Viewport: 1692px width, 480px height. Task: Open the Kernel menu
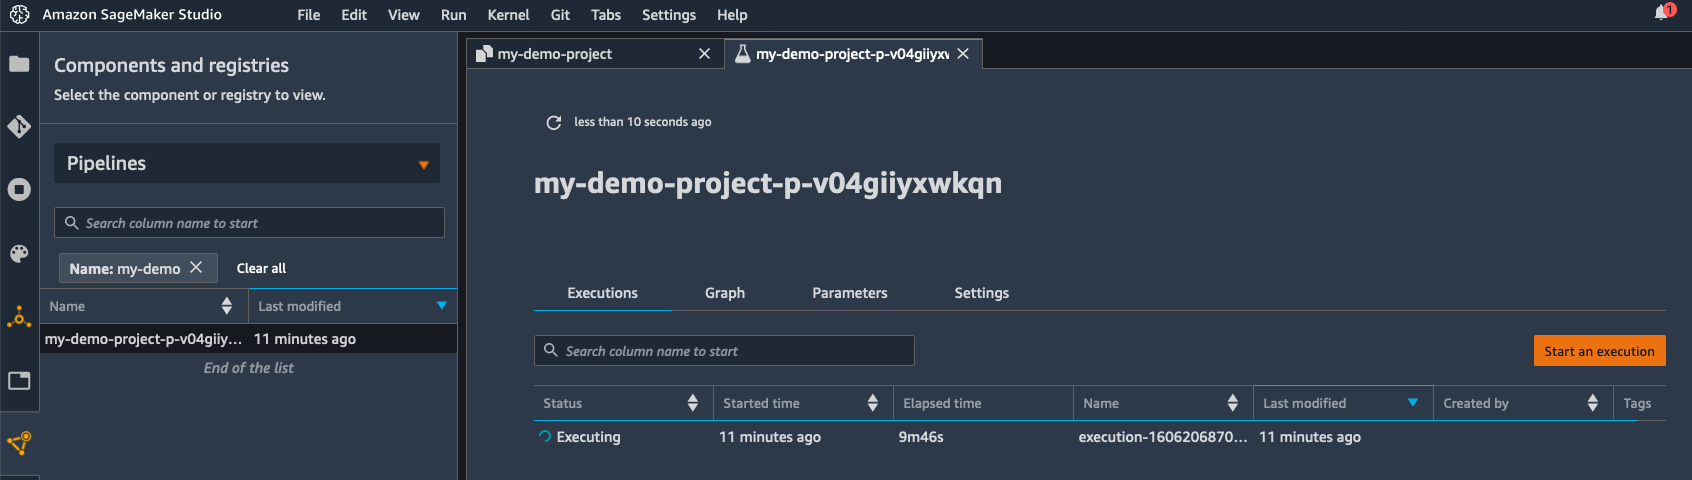point(508,15)
